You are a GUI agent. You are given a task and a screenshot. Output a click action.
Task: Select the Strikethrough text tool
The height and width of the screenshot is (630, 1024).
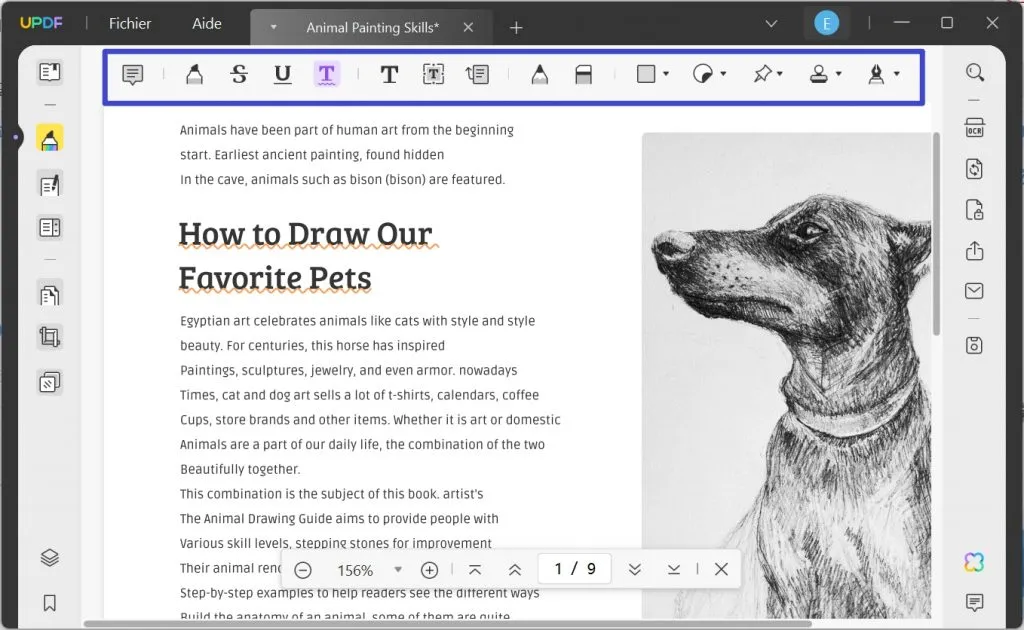pos(239,73)
